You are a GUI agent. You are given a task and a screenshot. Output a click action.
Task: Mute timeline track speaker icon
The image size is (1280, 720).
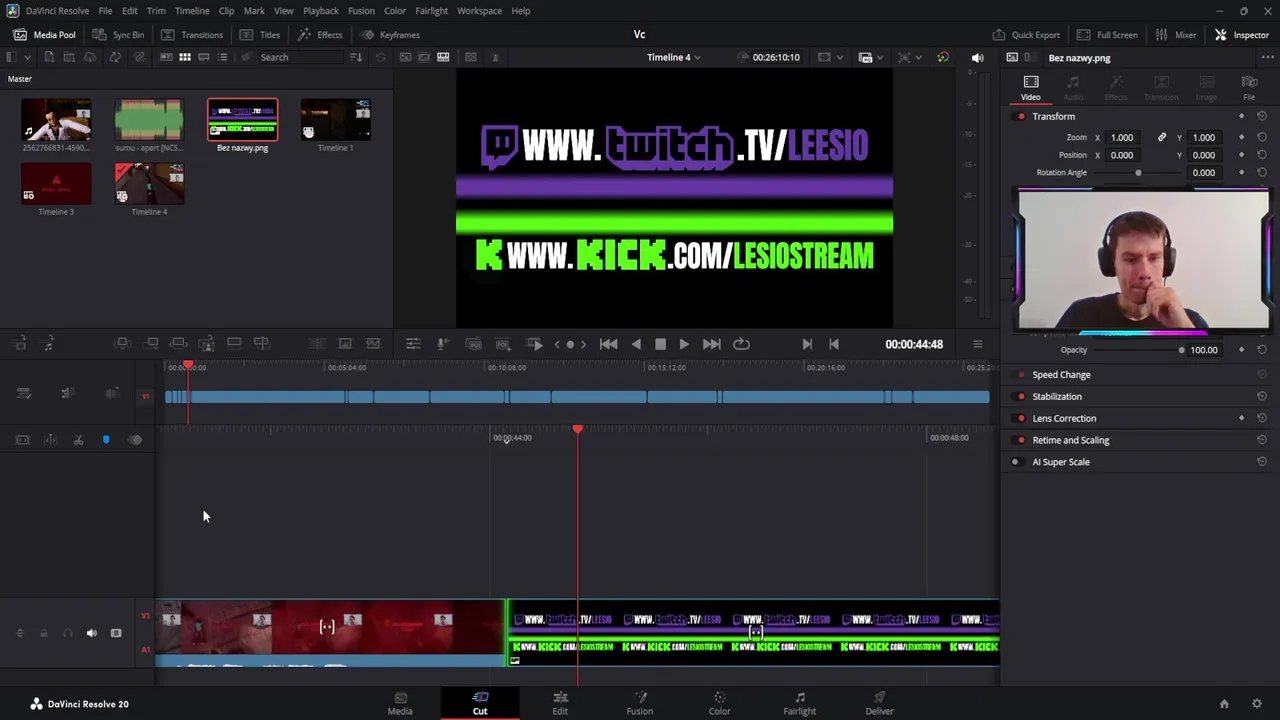[92, 633]
